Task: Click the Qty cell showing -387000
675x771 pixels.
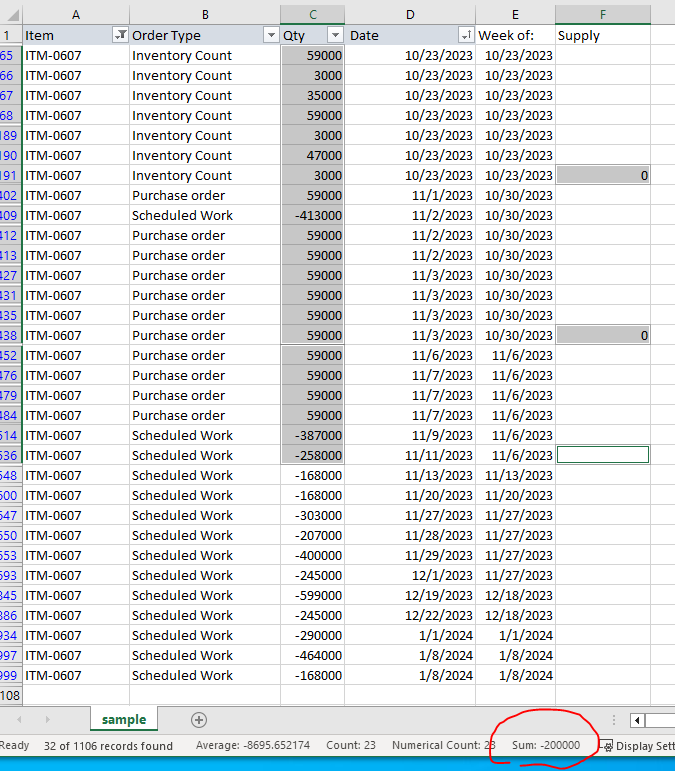Action: pyautogui.click(x=313, y=435)
